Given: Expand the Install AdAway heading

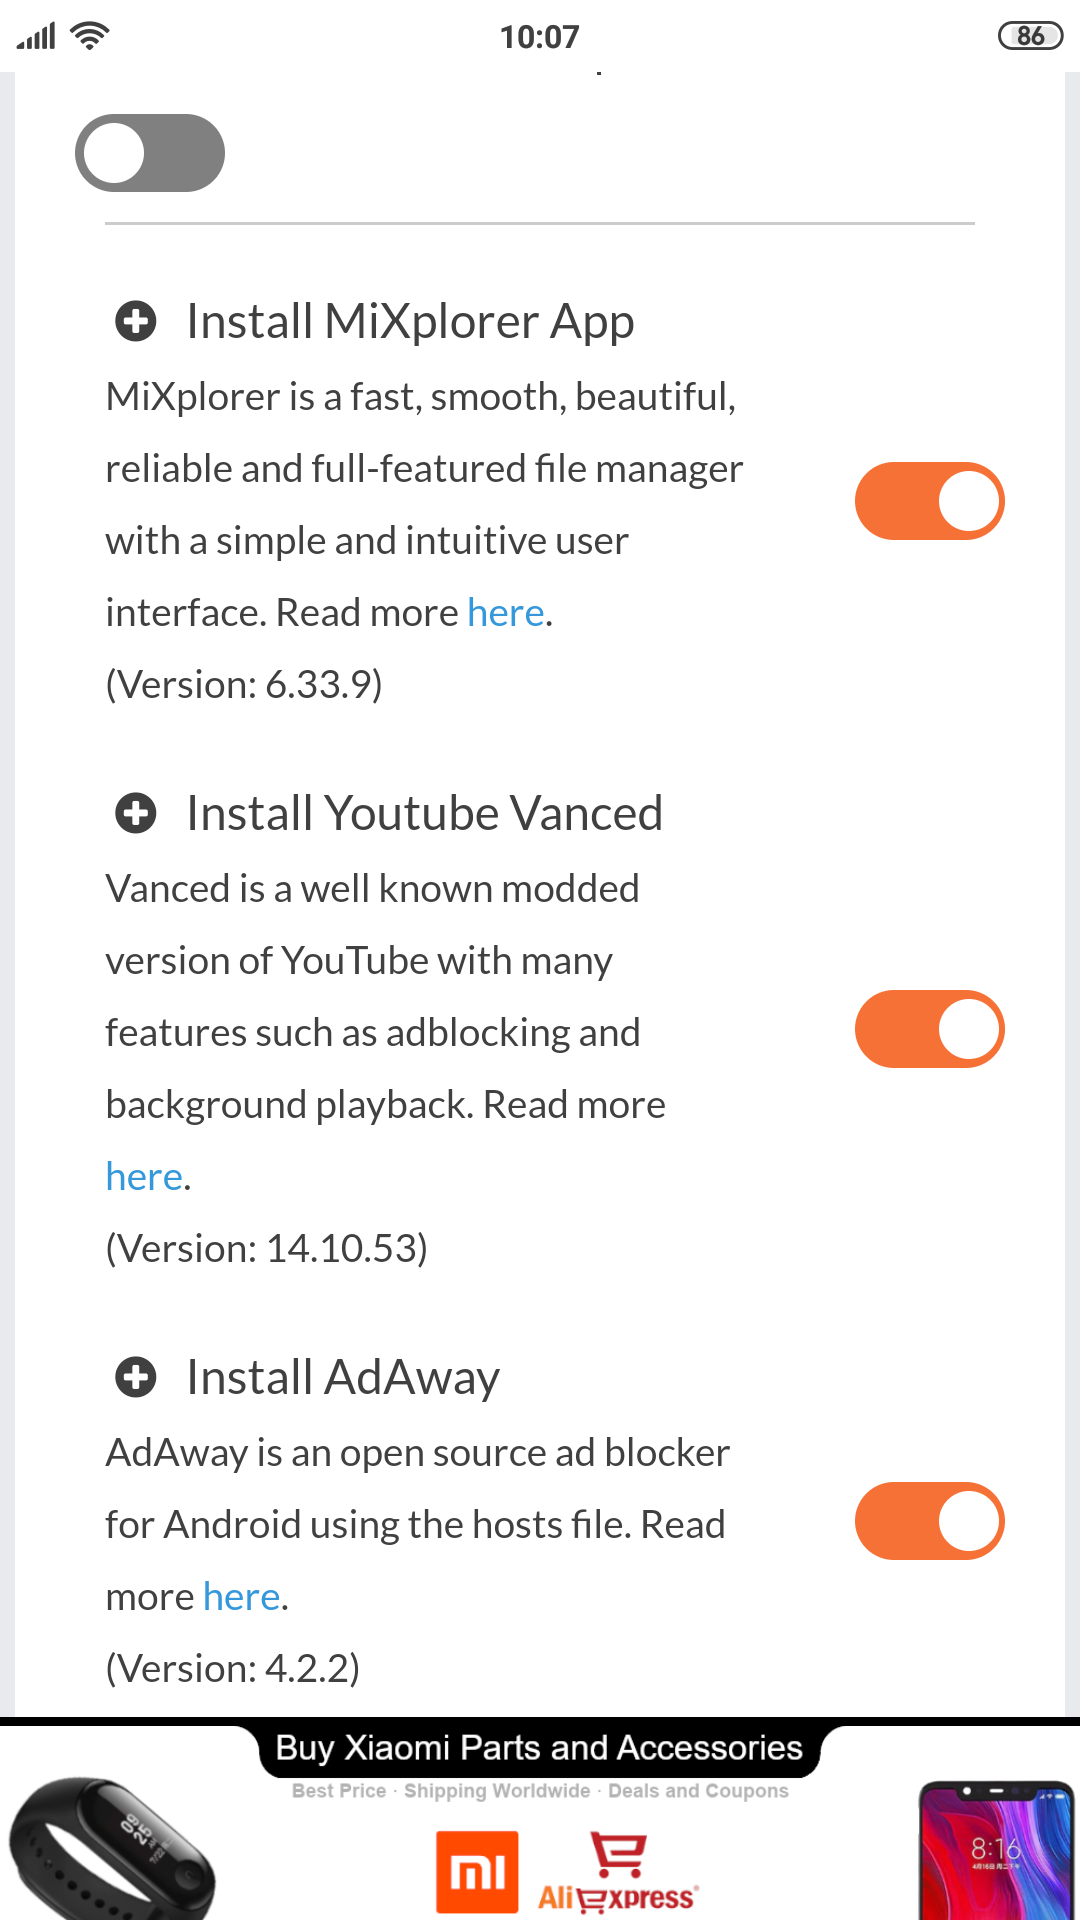Looking at the screenshot, I should (343, 1377).
